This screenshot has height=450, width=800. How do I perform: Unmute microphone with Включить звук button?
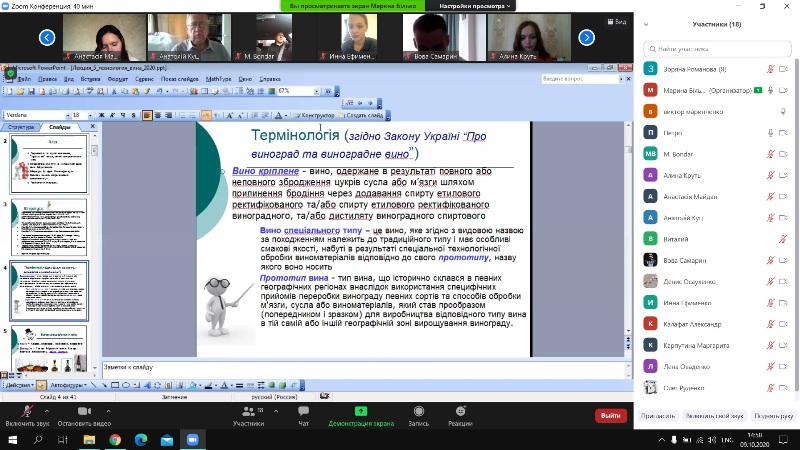click(x=27, y=415)
